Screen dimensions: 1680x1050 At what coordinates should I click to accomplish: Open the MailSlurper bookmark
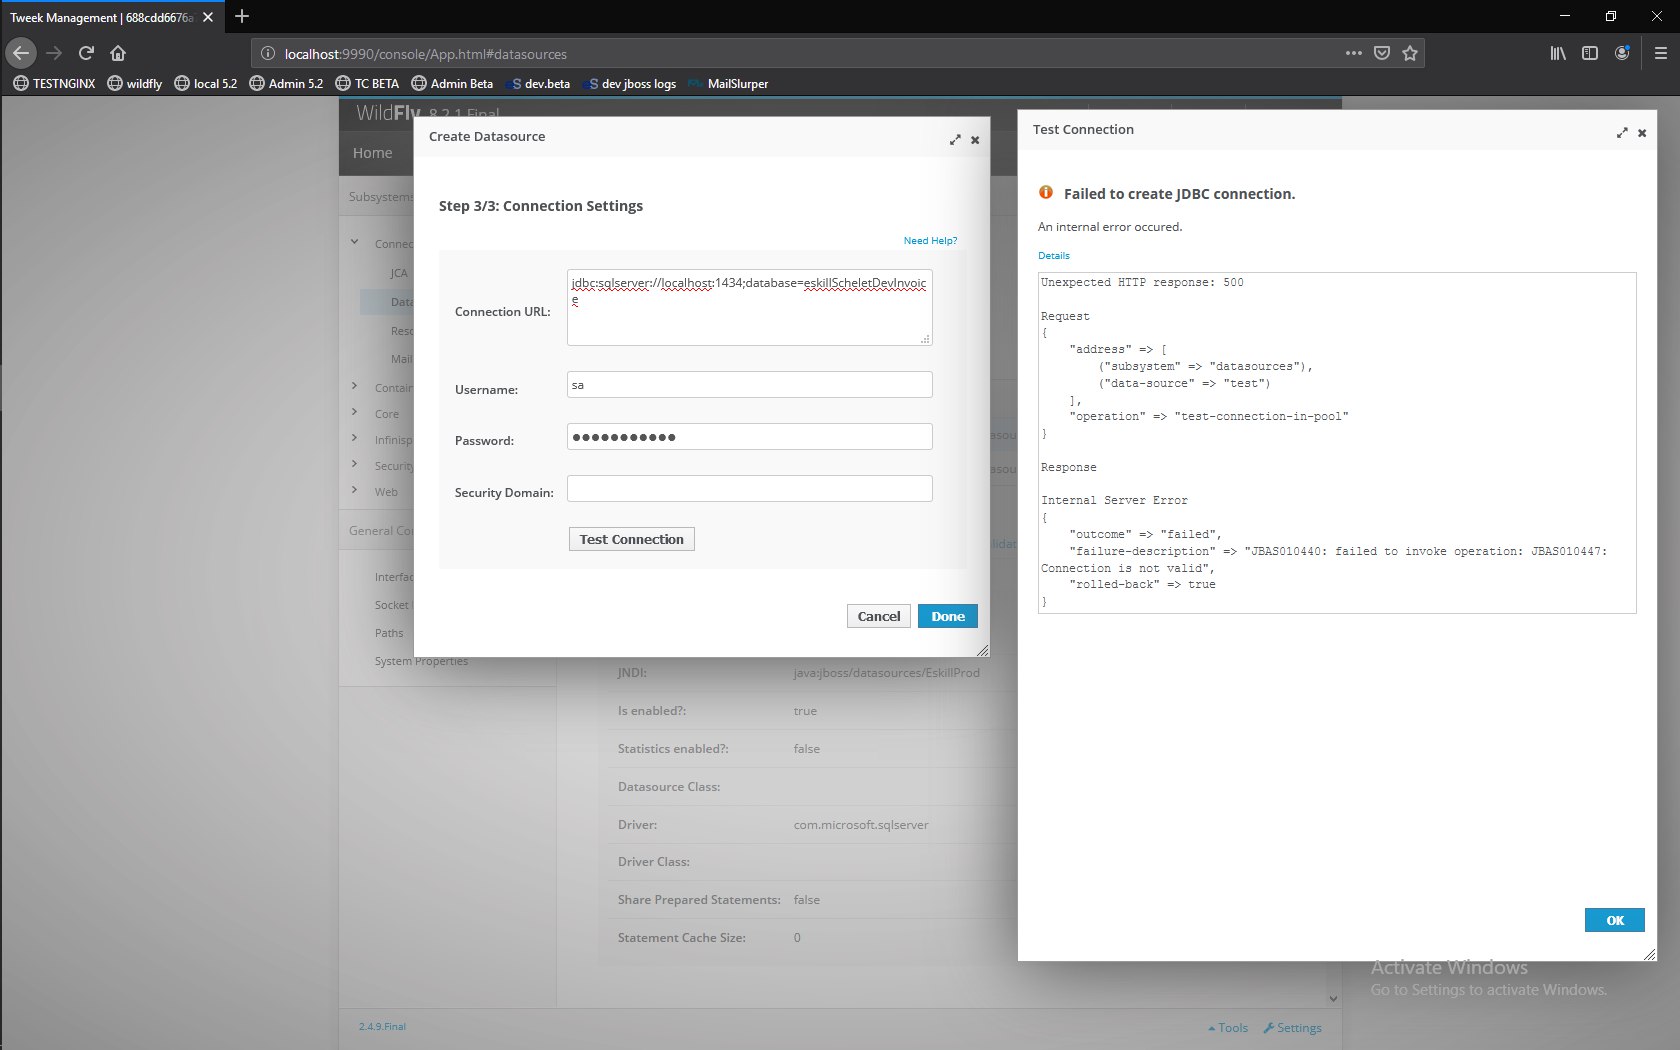pyautogui.click(x=729, y=84)
